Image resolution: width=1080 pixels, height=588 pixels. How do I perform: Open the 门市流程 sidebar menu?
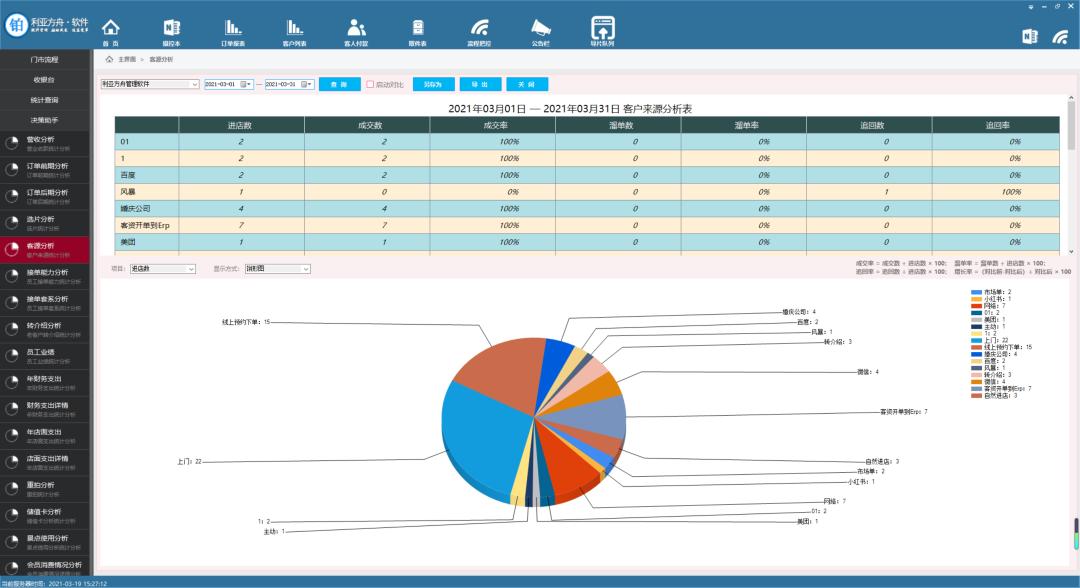45,60
